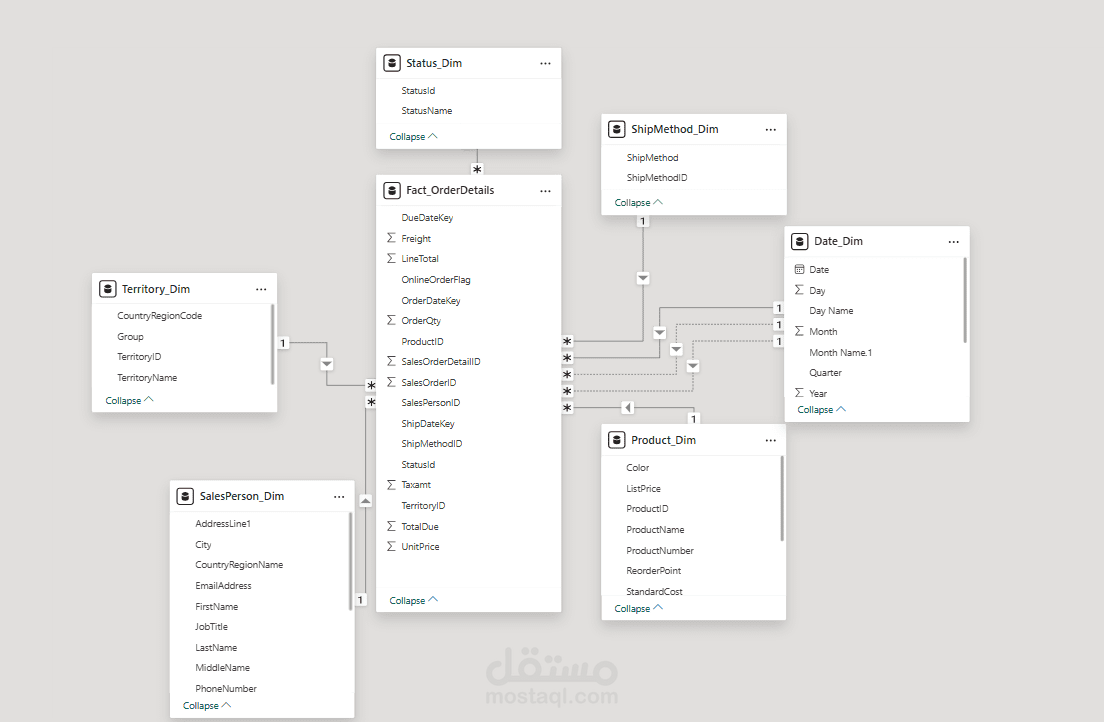The image size is (1104, 722).
Task: Click the Date_Dim vertical scrollbar
Action: click(x=965, y=300)
